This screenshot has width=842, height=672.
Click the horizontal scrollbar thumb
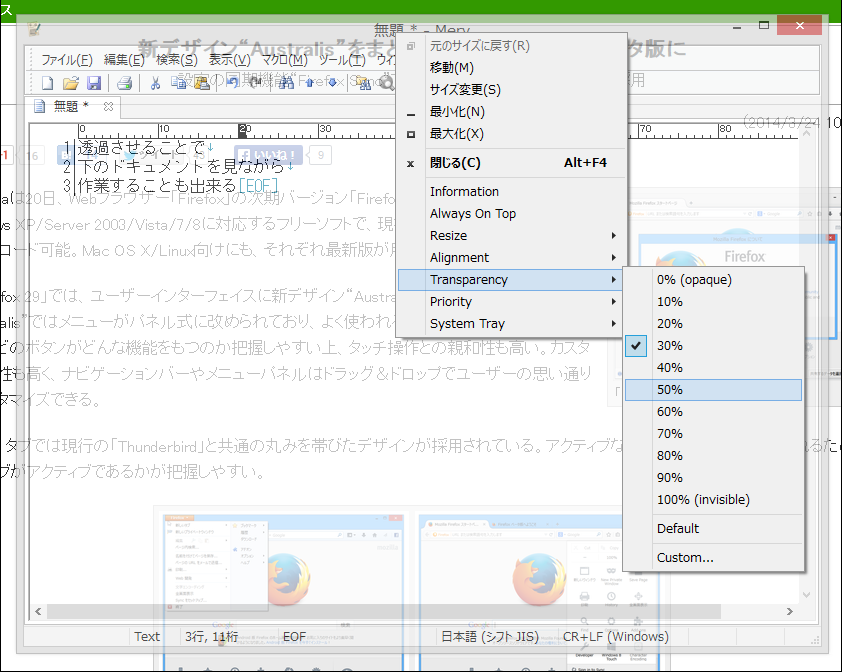pyautogui.click(x=384, y=611)
